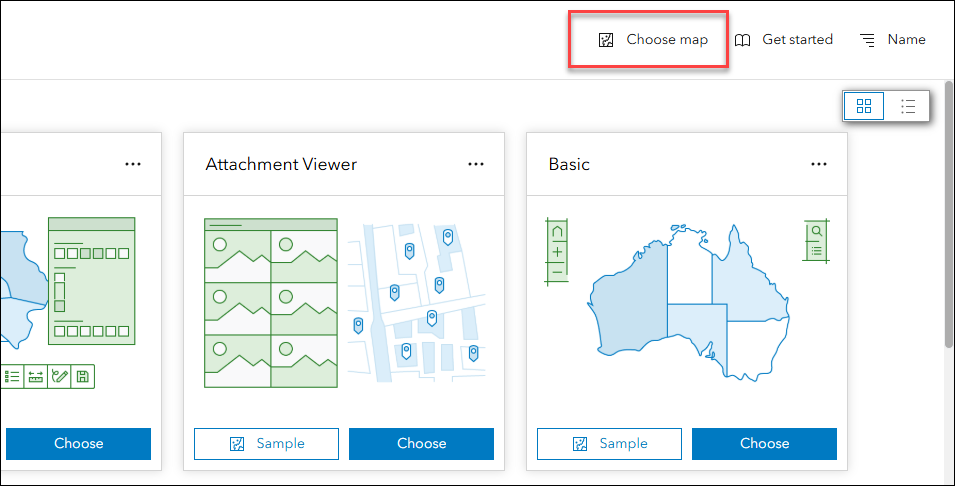Image resolution: width=955 pixels, height=486 pixels.
Task: Sort templates by Name
Action: [x=906, y=40]
